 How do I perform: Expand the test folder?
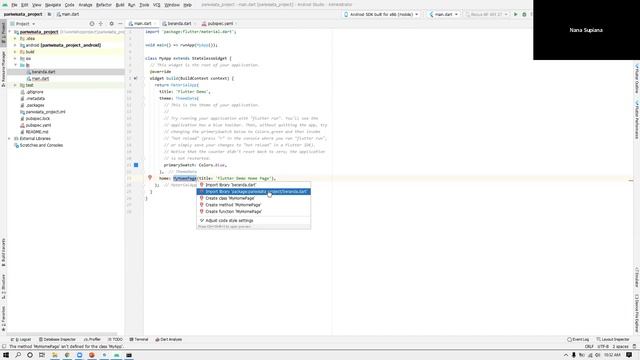pyautogui.click(x=16, y=85)
